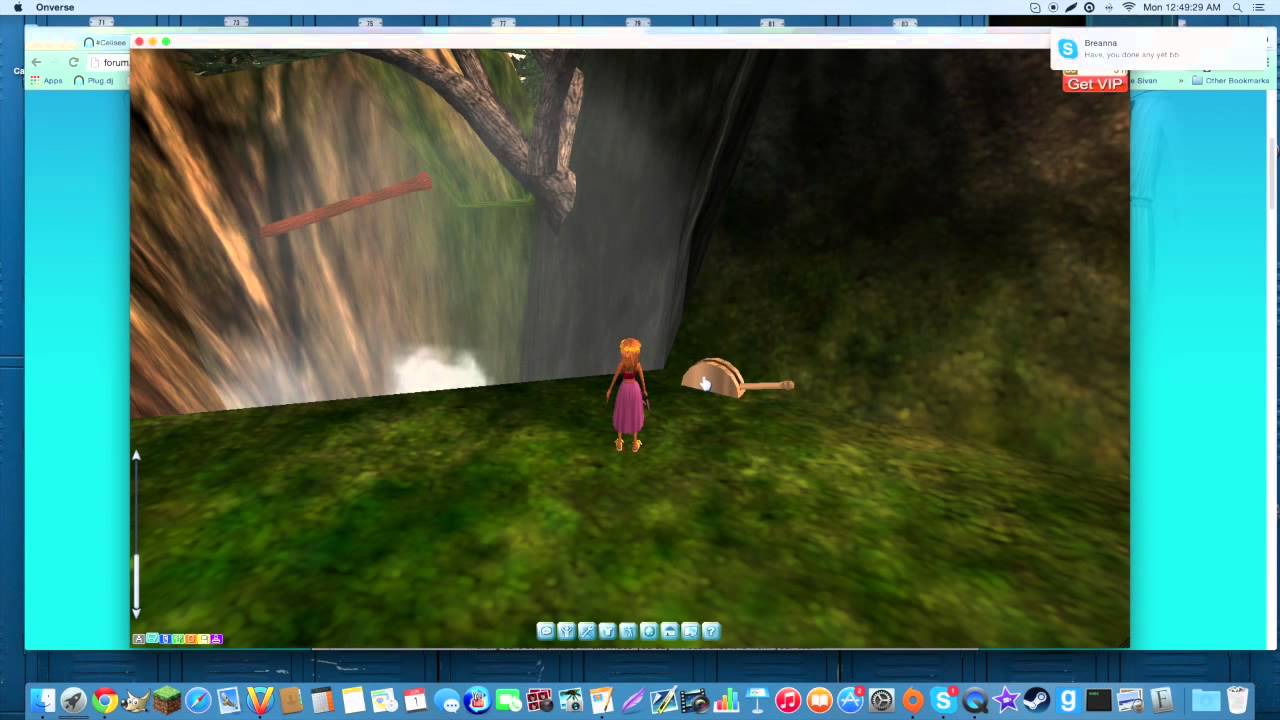Screen dimensions: 1280x720
Task: Click the down arrow of camera slider
Action: click(x=137, y=612)
